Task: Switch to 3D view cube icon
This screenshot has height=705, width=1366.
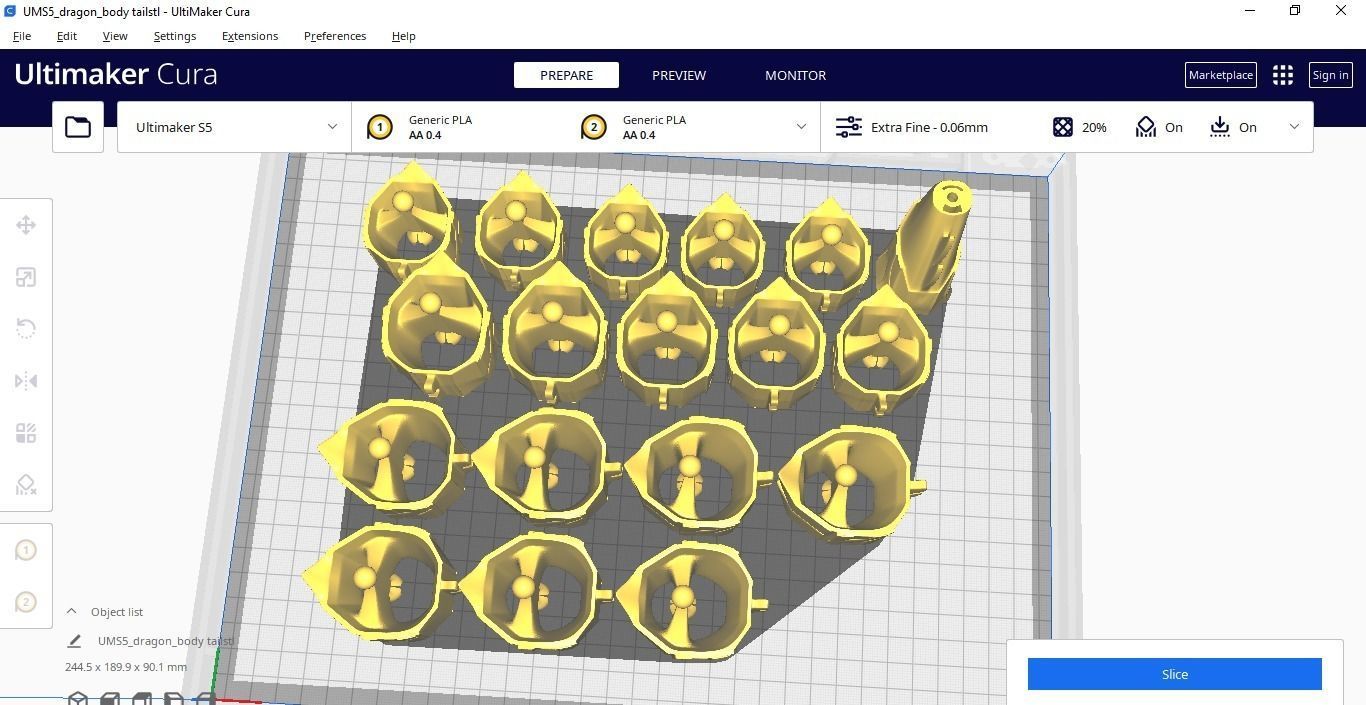Action: point(78,698)
